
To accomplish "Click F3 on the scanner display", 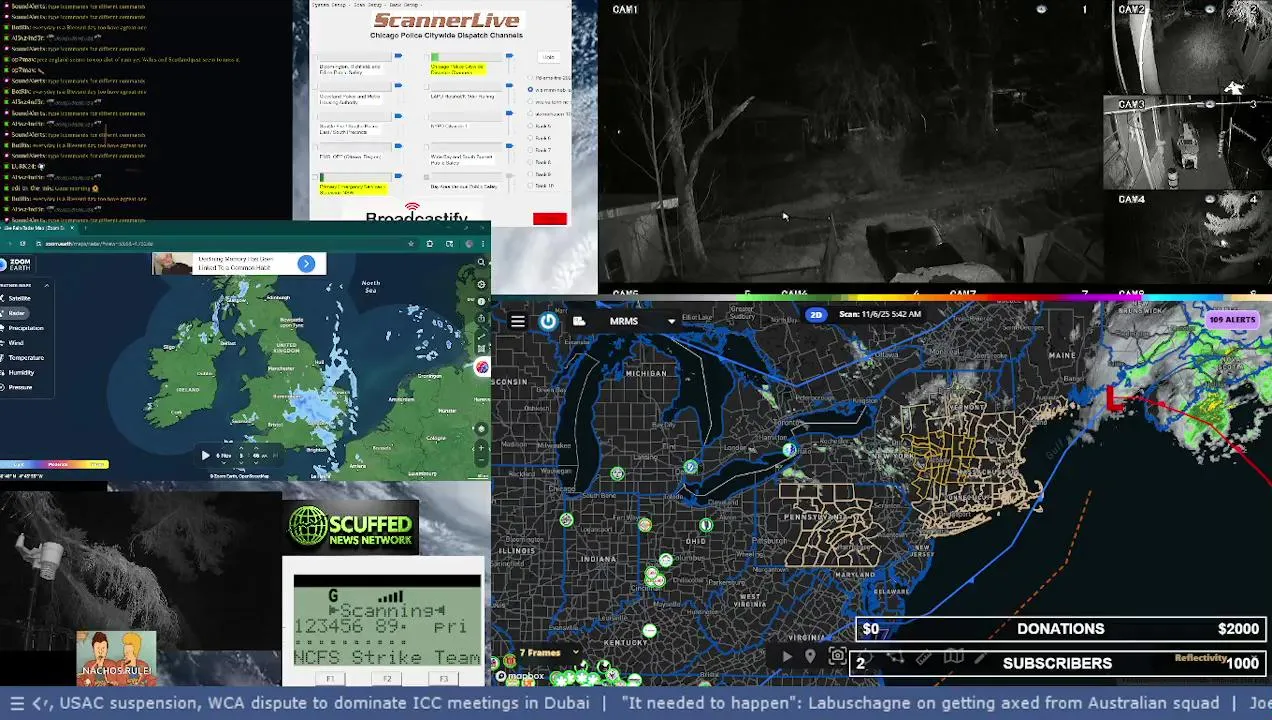I will (444, 679).
